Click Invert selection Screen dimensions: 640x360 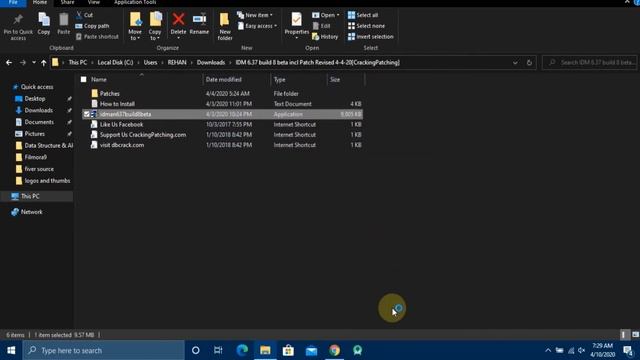click(371, 37)
